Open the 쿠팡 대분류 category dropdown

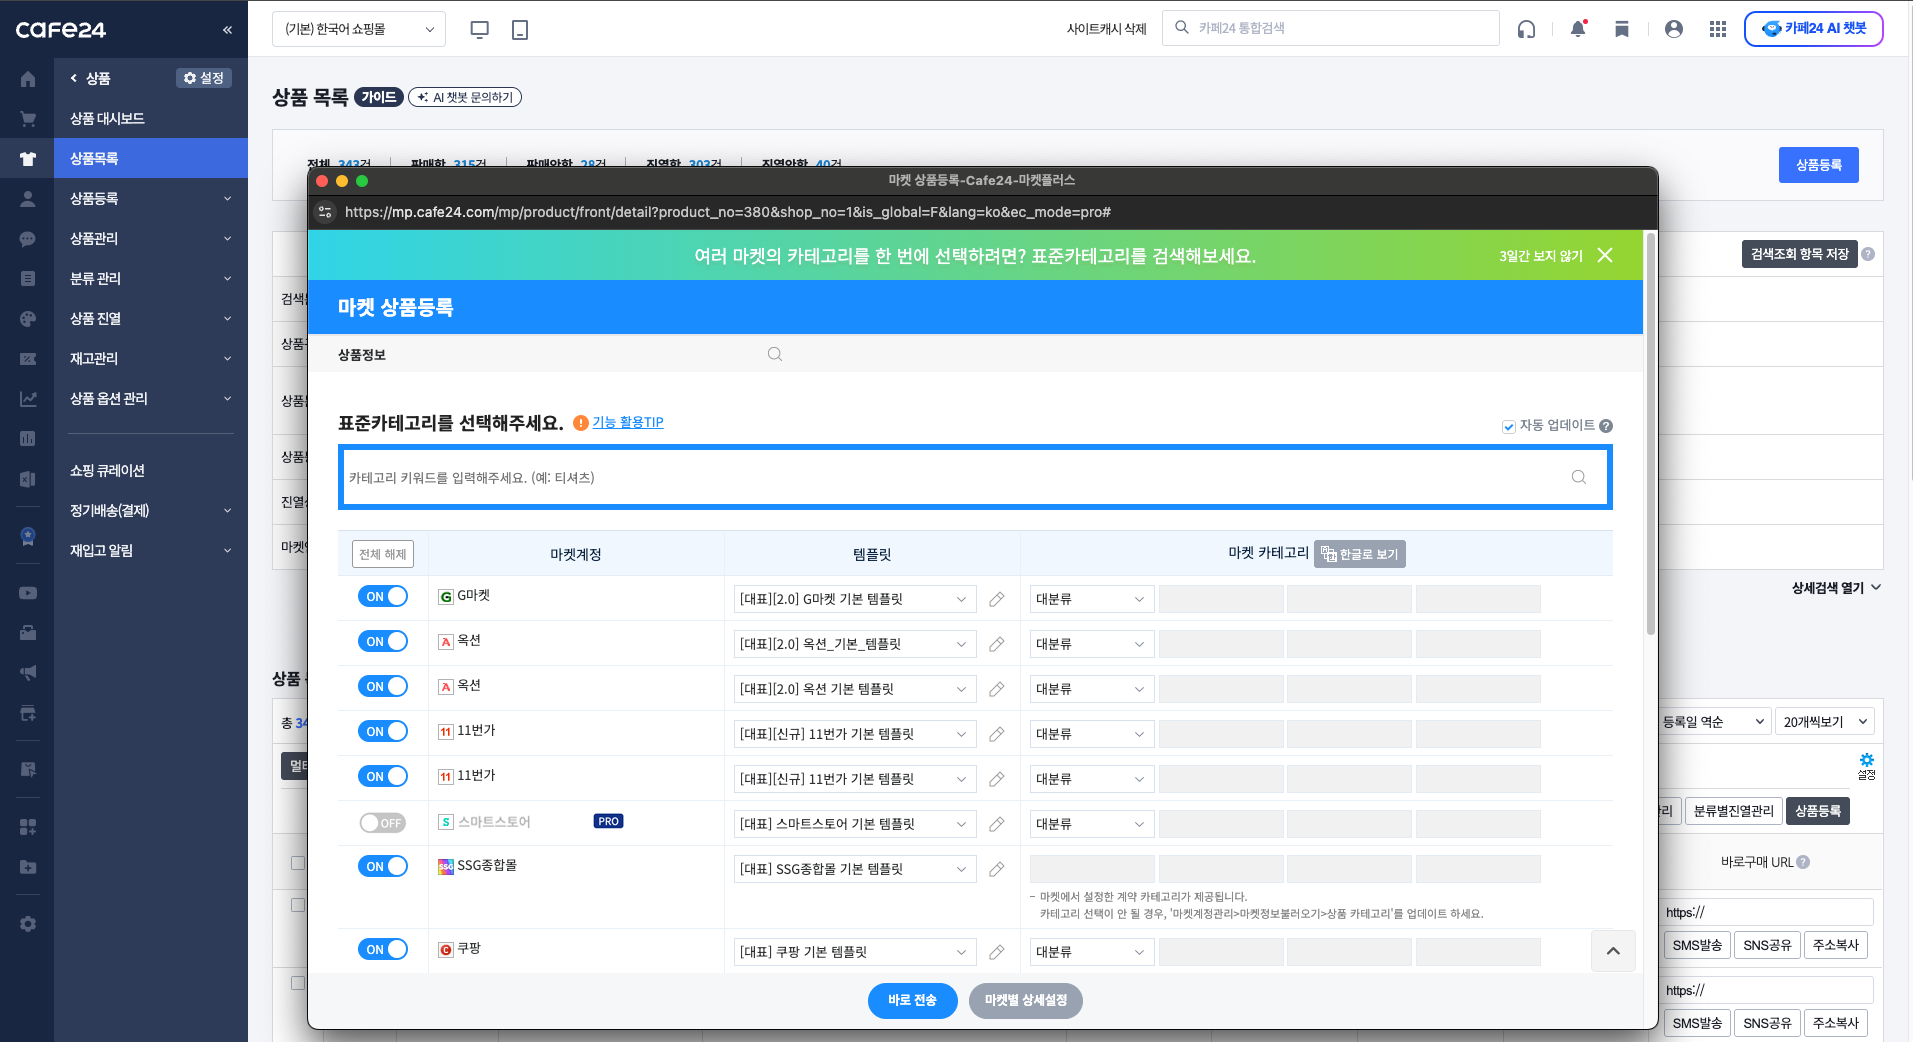(x=1092, y=952)
